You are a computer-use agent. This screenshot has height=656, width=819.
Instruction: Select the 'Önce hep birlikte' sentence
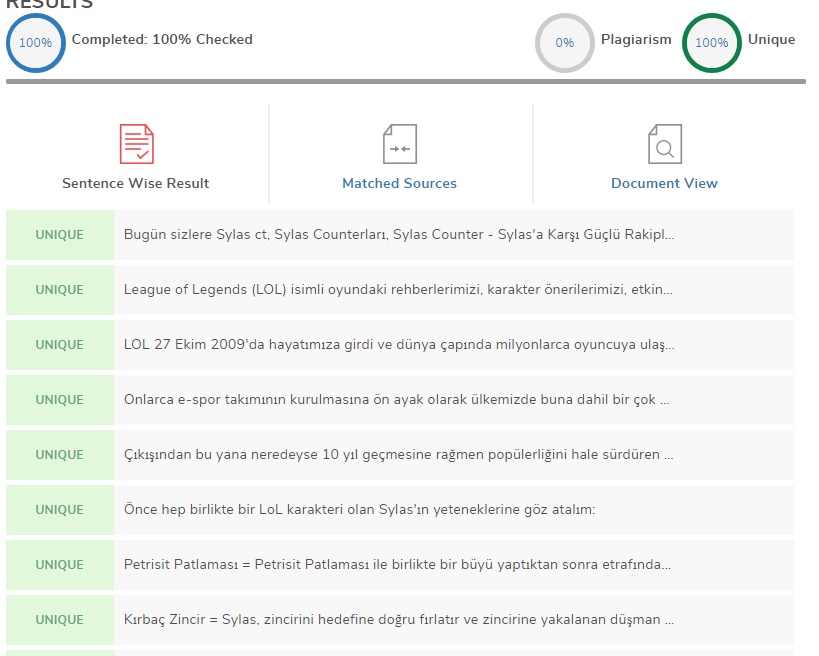[359, 510]
